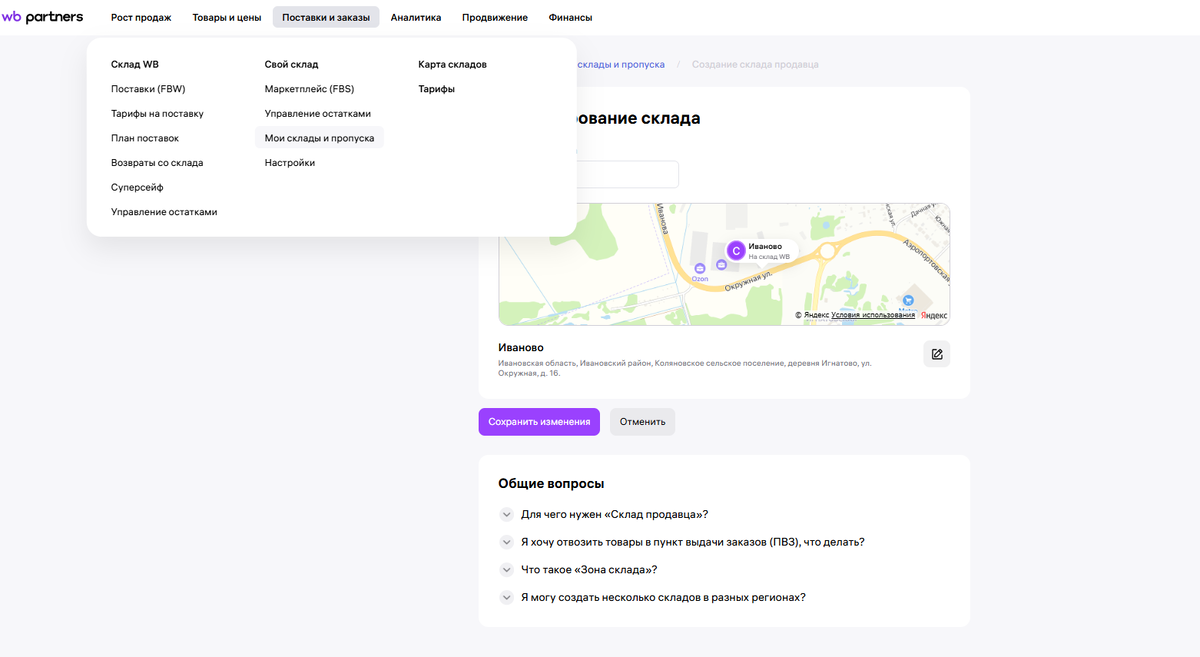1200x657 pixels.
Task: Open the Товары и цены menu
Action: (227, 17)
